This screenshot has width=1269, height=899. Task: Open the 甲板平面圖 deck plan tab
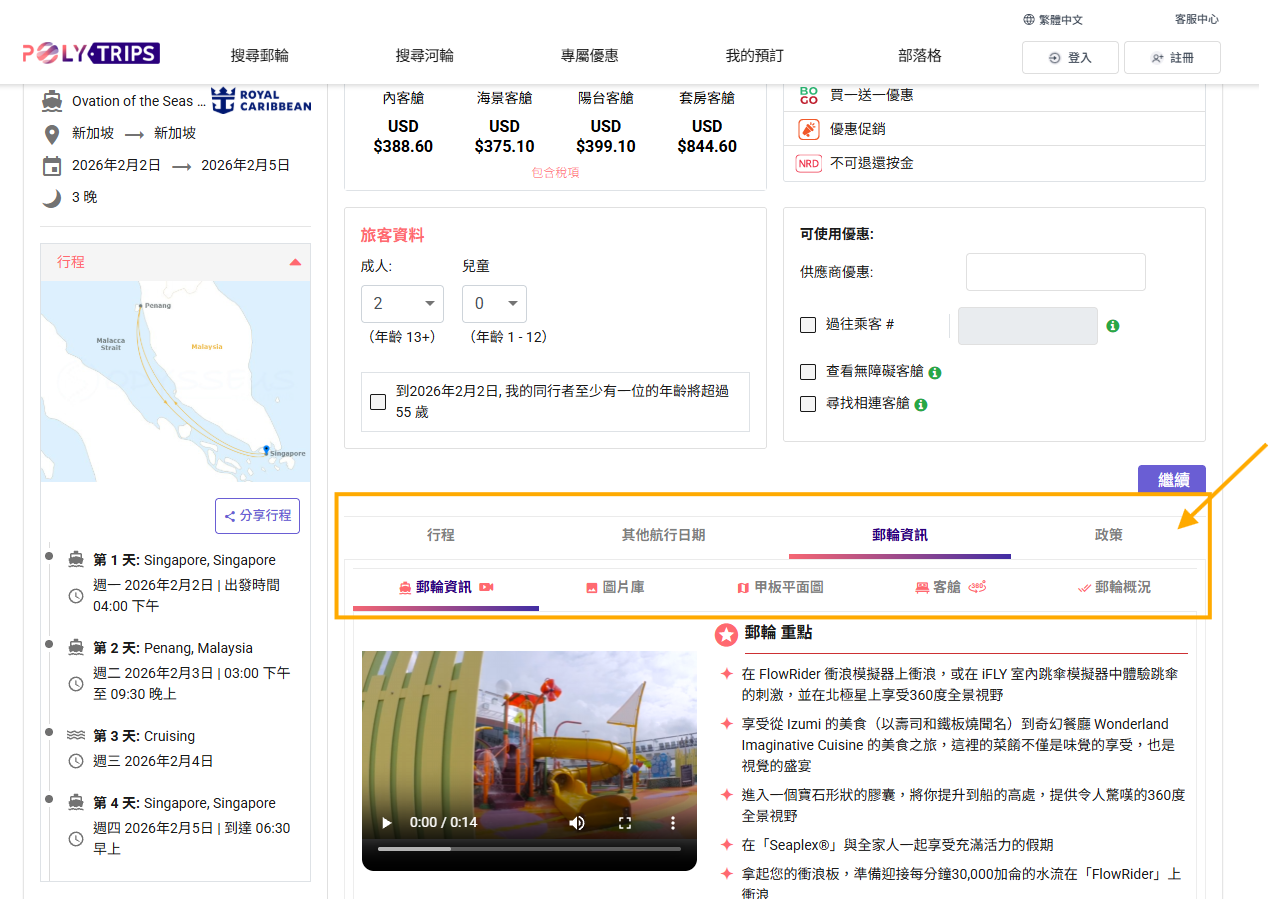click(780, 587)
